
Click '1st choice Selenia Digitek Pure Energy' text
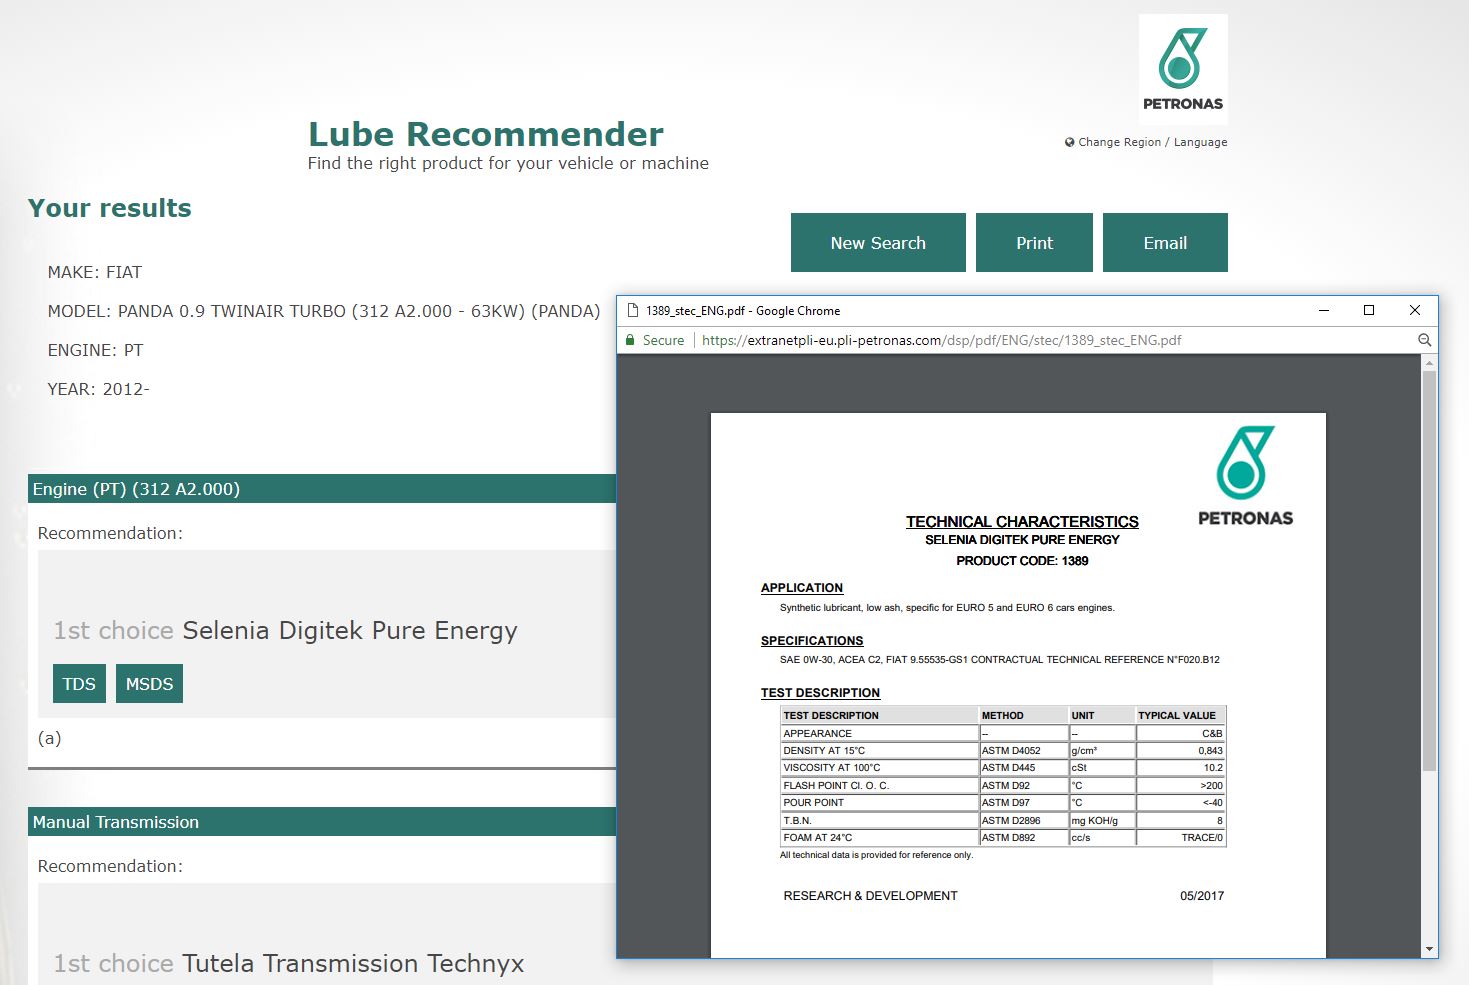286,631
